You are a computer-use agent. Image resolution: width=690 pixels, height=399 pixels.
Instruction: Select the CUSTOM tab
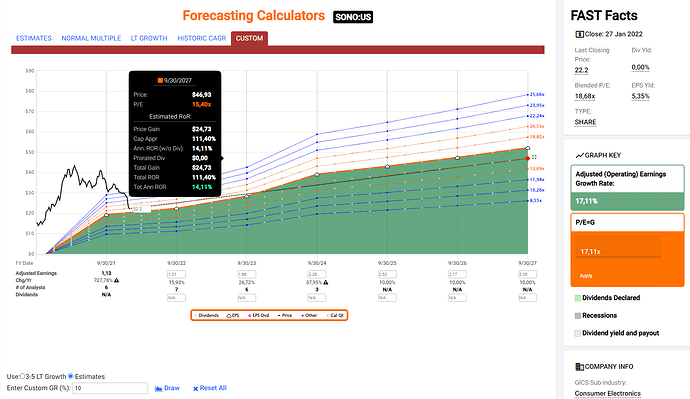pyautogui.click(x=250, y=38)
